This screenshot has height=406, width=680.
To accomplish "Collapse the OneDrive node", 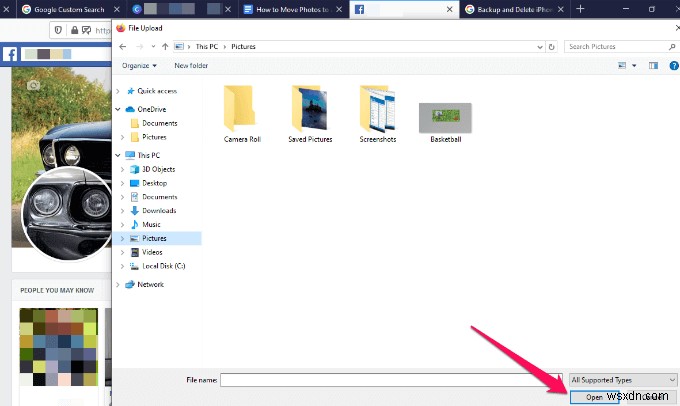I will point(118,109).
